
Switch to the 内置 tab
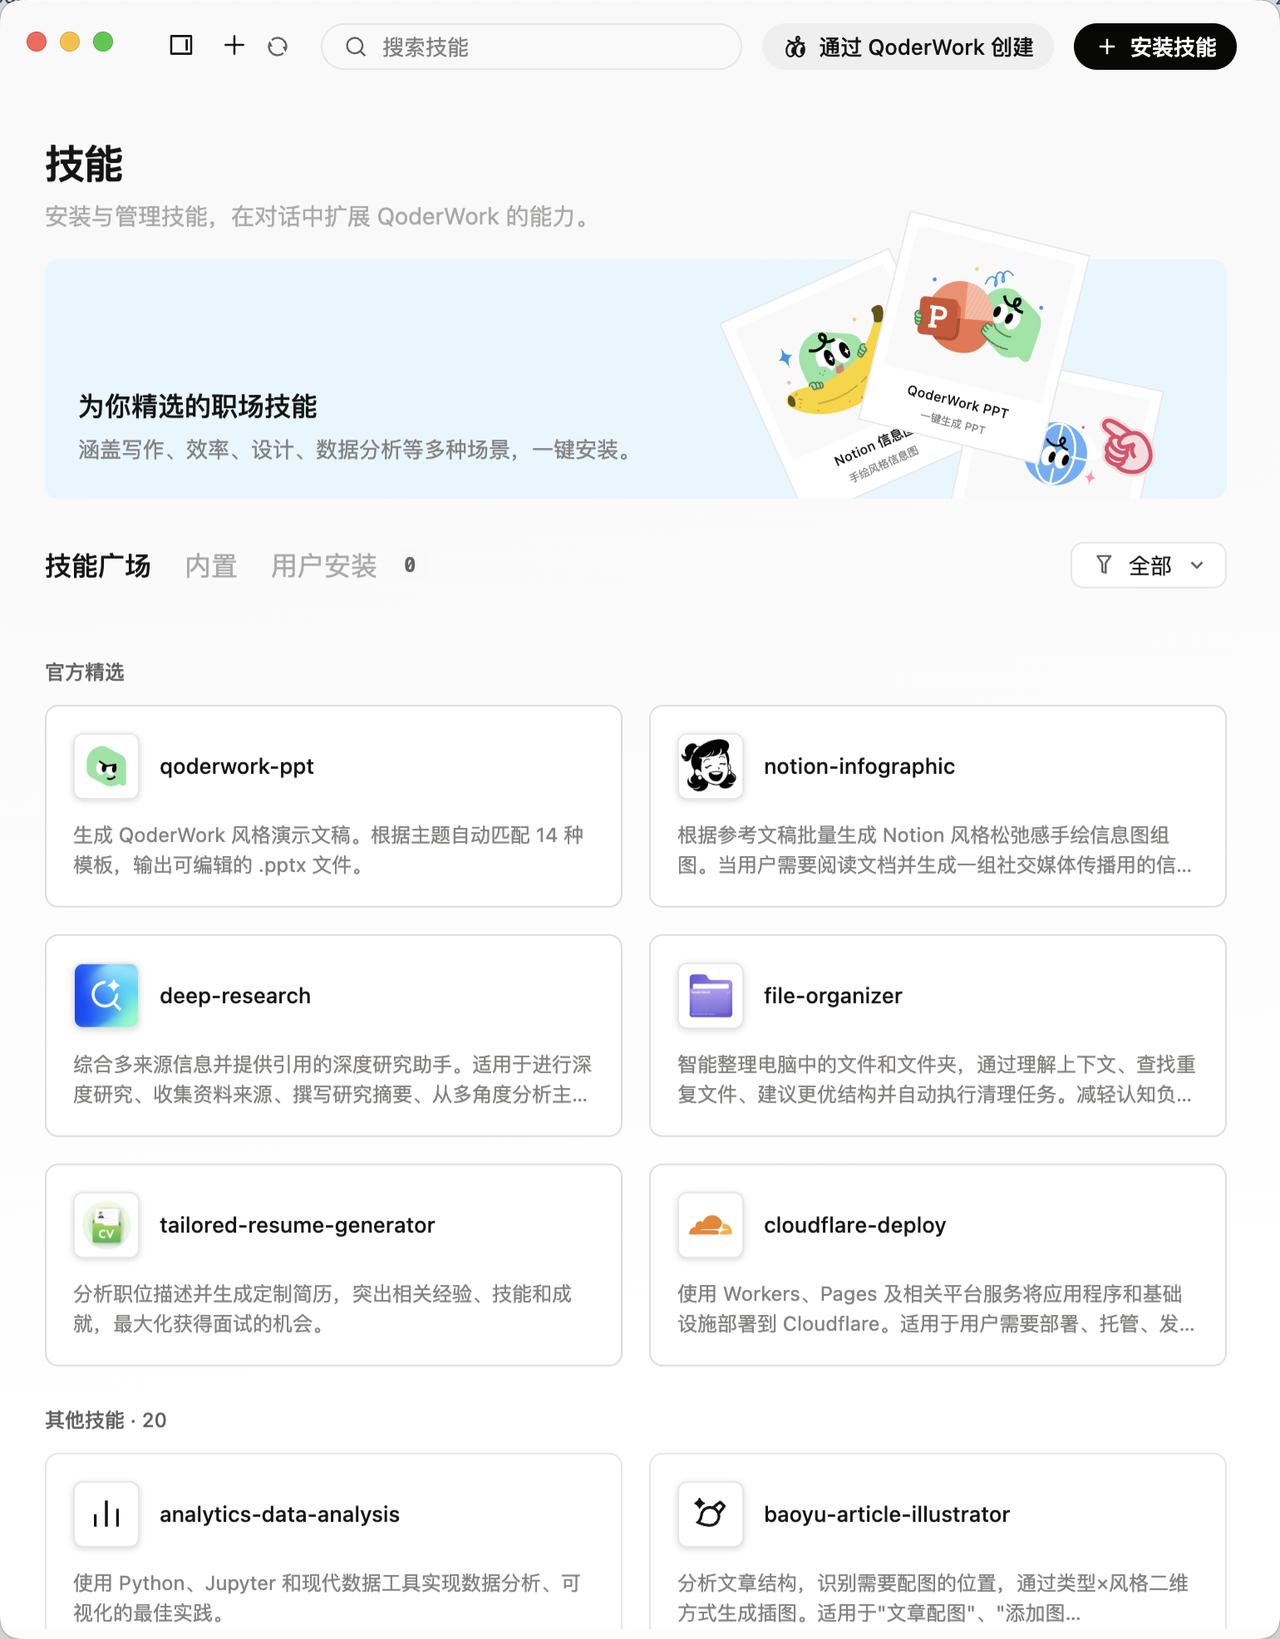211,566
